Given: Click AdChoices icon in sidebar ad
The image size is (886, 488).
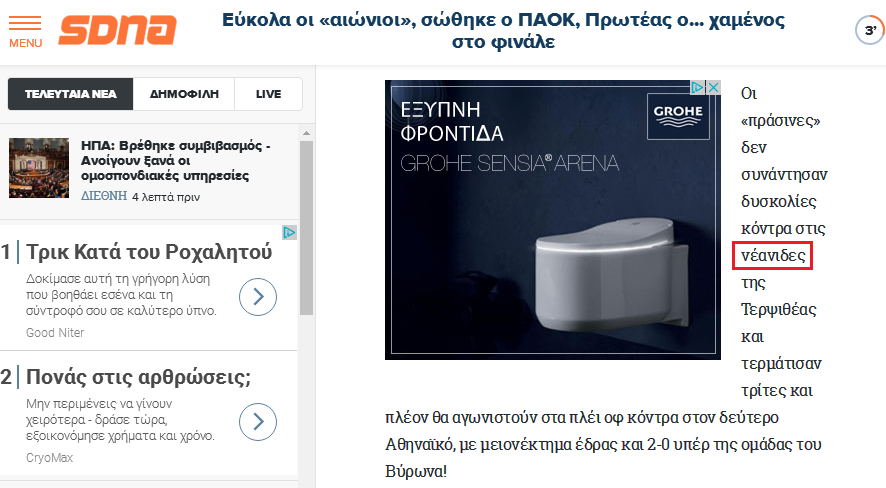Looking at the screenshot, I should pyautogui.click(x=289, y=232).
